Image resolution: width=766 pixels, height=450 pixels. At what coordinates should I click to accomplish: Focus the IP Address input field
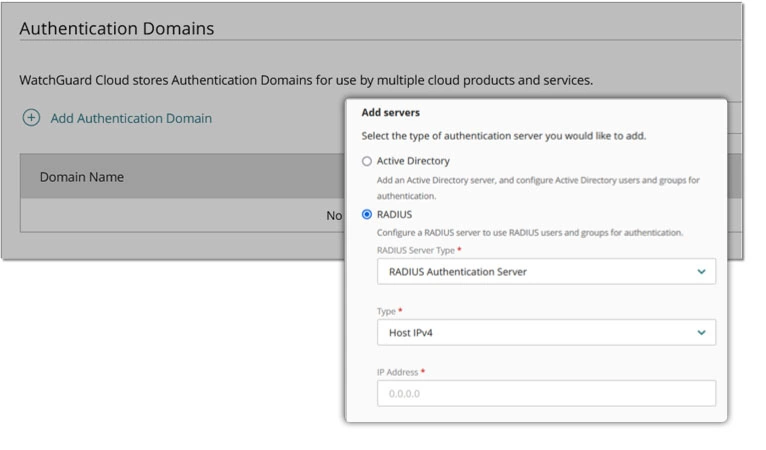click(x=546, y=393)
